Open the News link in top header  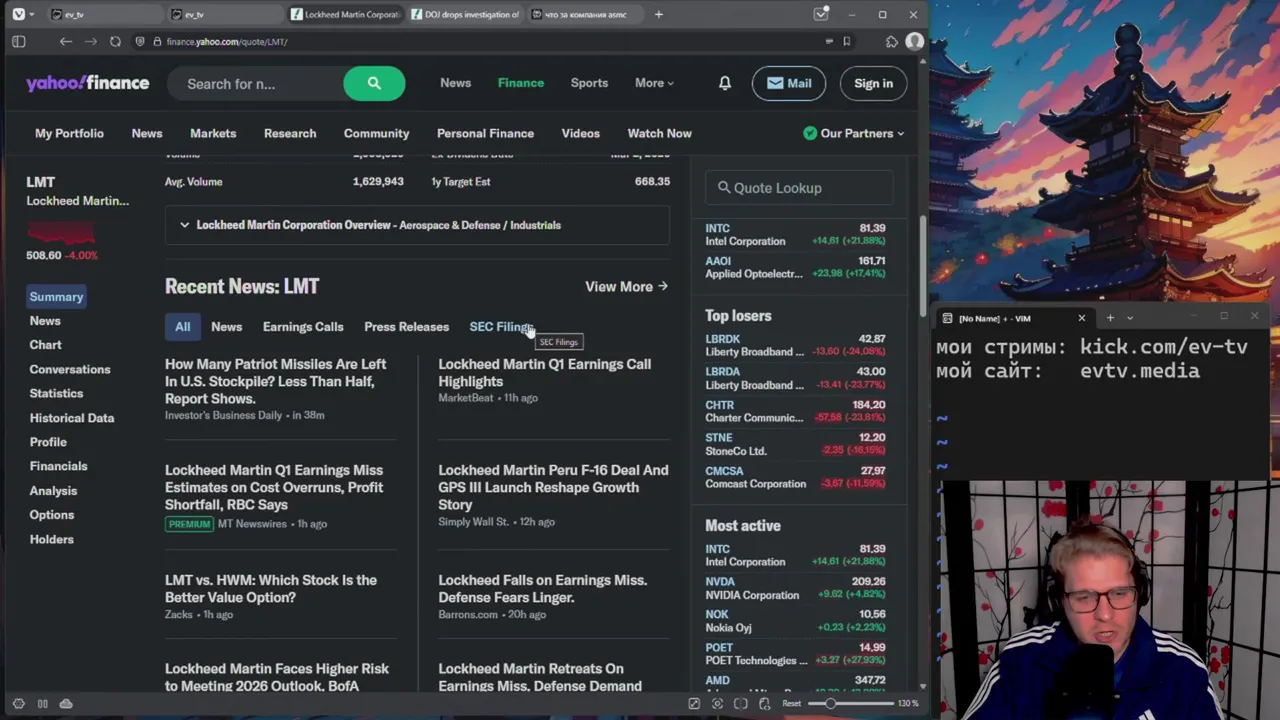coord(455,83)
